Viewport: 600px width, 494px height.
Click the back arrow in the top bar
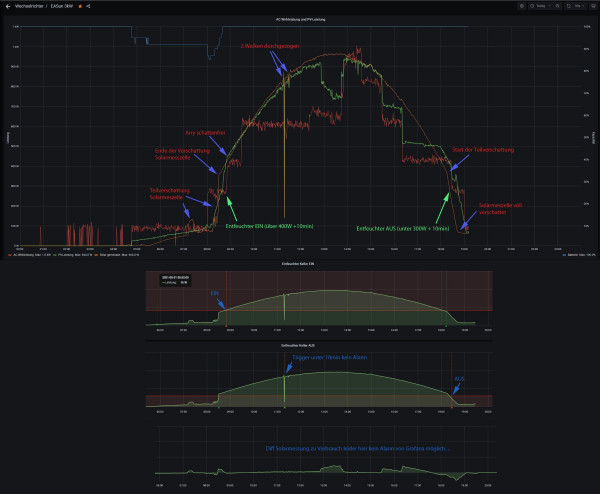click(x=7, y=6)
